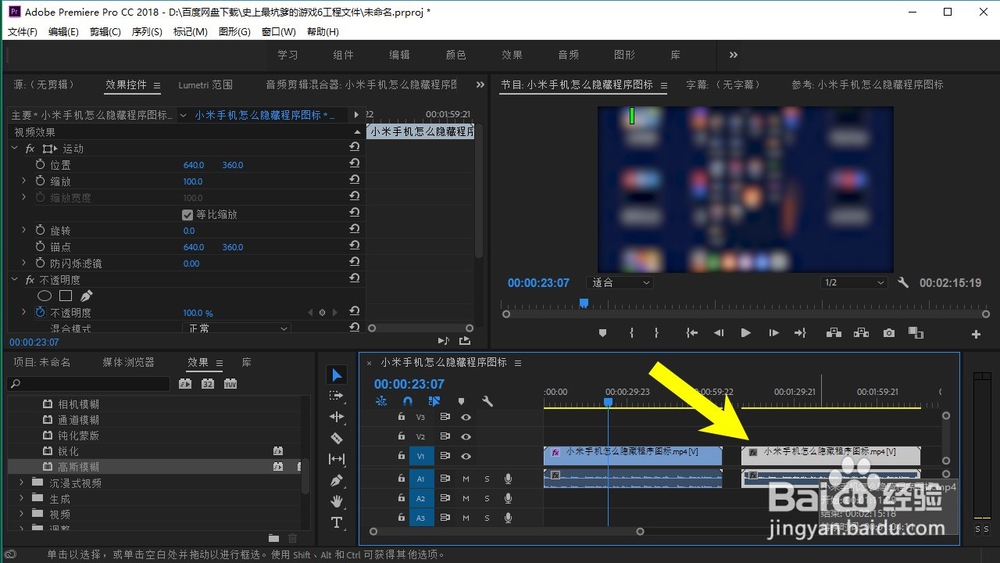
Task: Add marker in Program monitor
Action: (603, 333)
